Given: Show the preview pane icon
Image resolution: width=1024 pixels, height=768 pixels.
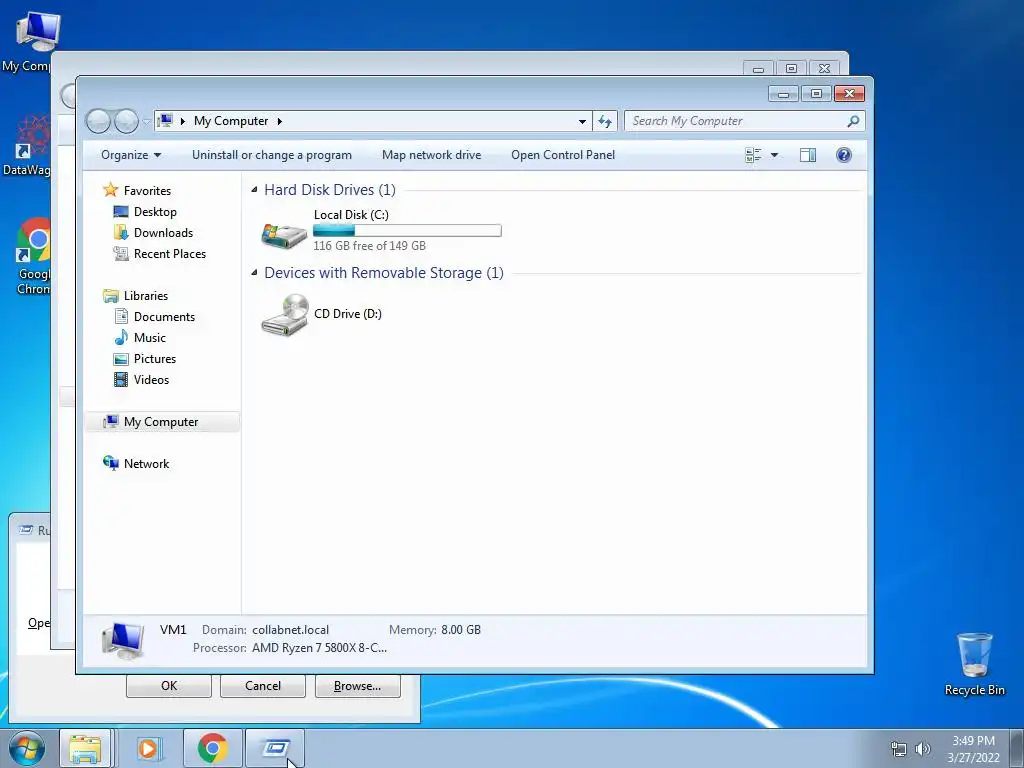Looking at the screenshot, I should pyautogui.click(x=808, y=155).
